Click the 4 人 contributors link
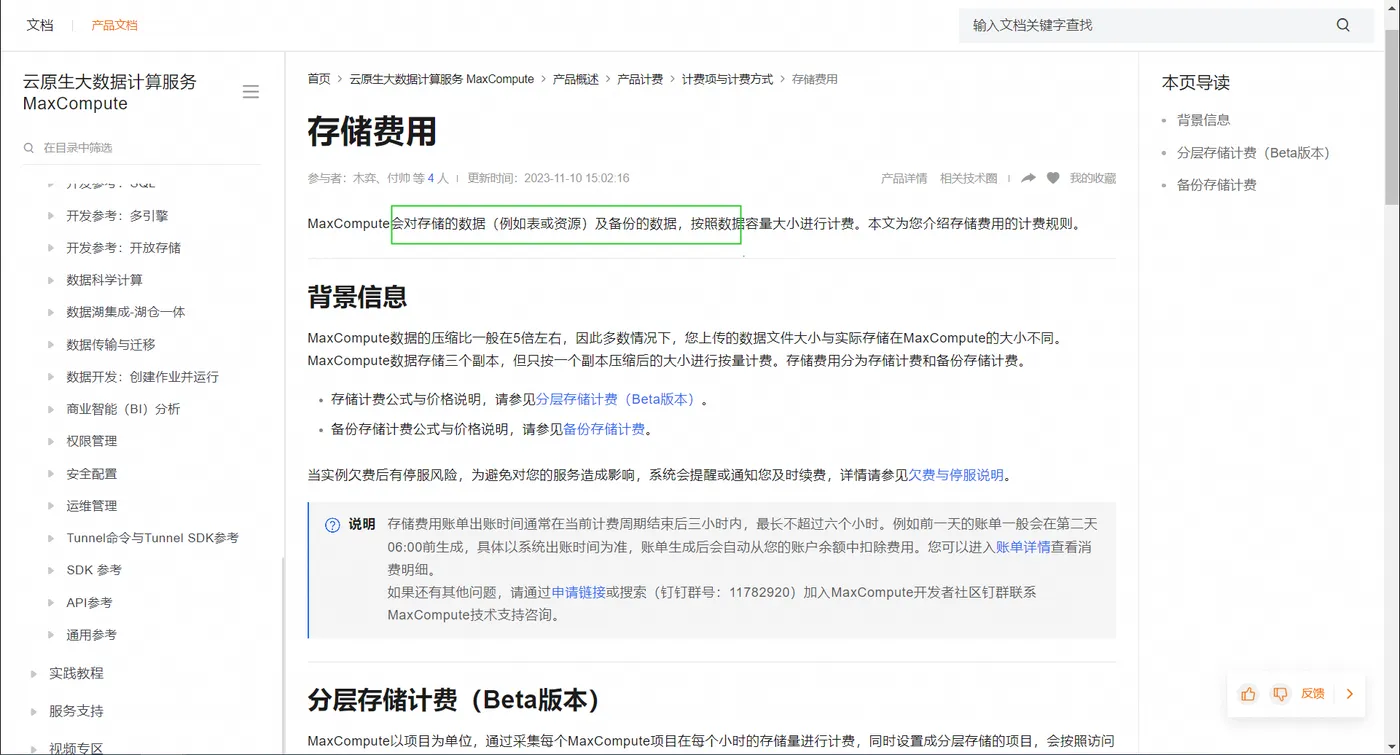The image size is (1400, 755). tap(438, 178)
